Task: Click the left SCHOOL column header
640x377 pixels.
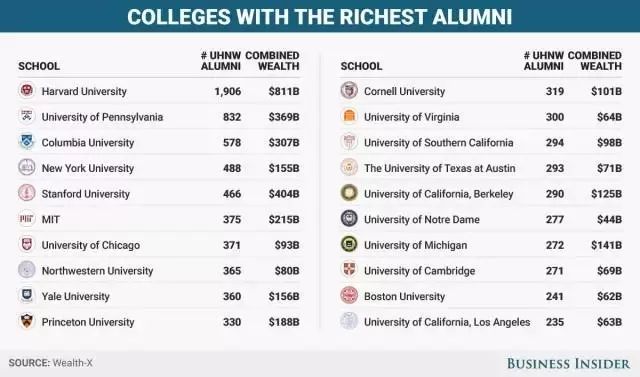Action: 39,66
